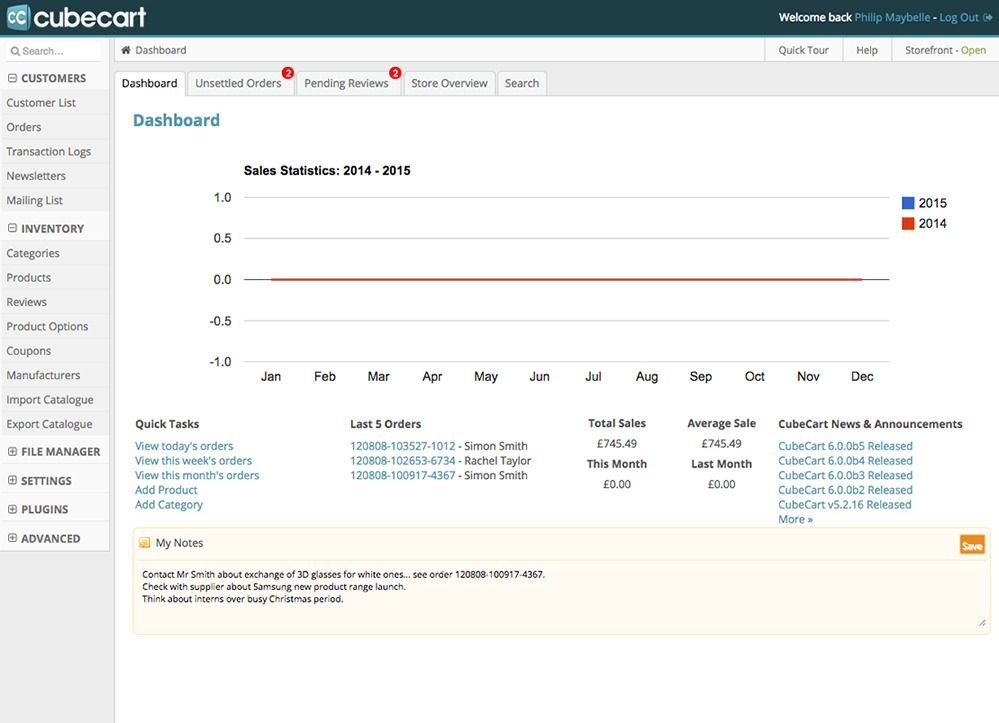Expand the Plugins sidebar section
The height and width of the screenshot is (723, 999).
click(12, 510)
